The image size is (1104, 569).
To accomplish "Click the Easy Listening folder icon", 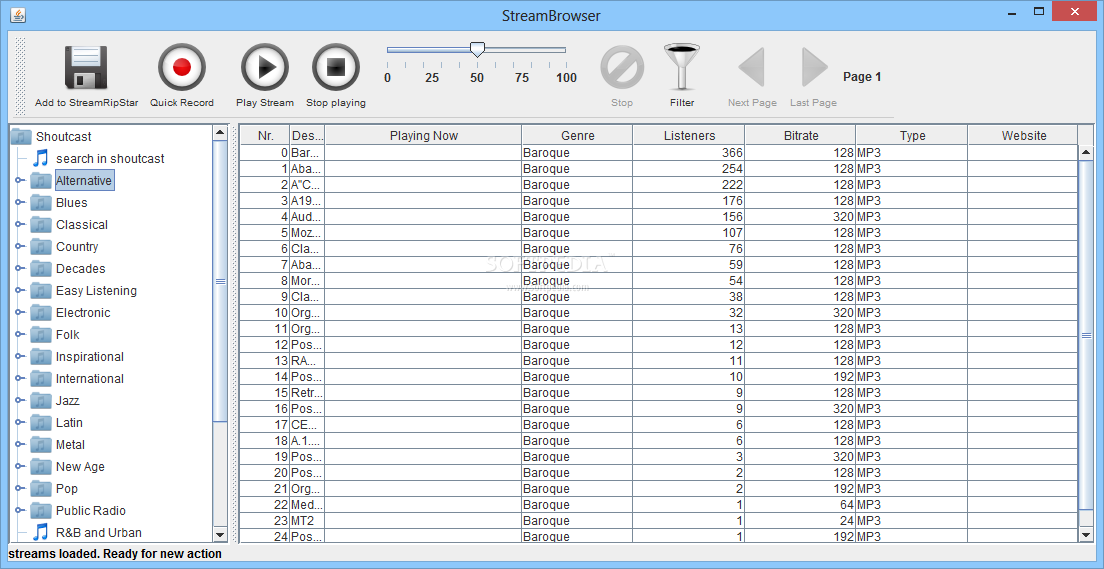I will pos(42,291).
